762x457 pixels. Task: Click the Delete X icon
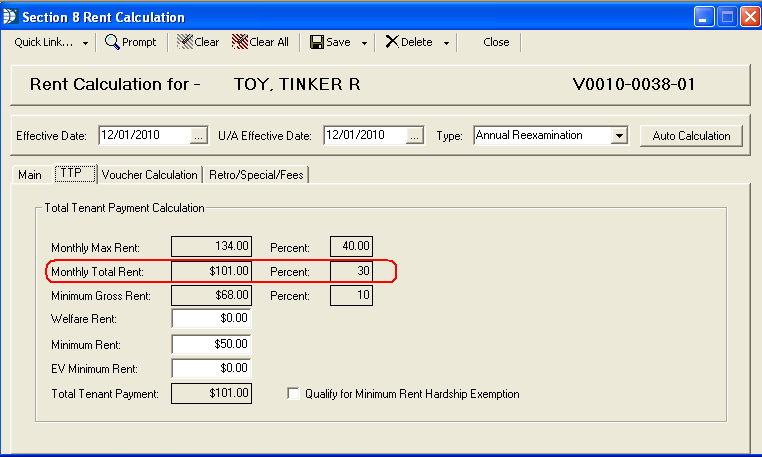point(392,42)
